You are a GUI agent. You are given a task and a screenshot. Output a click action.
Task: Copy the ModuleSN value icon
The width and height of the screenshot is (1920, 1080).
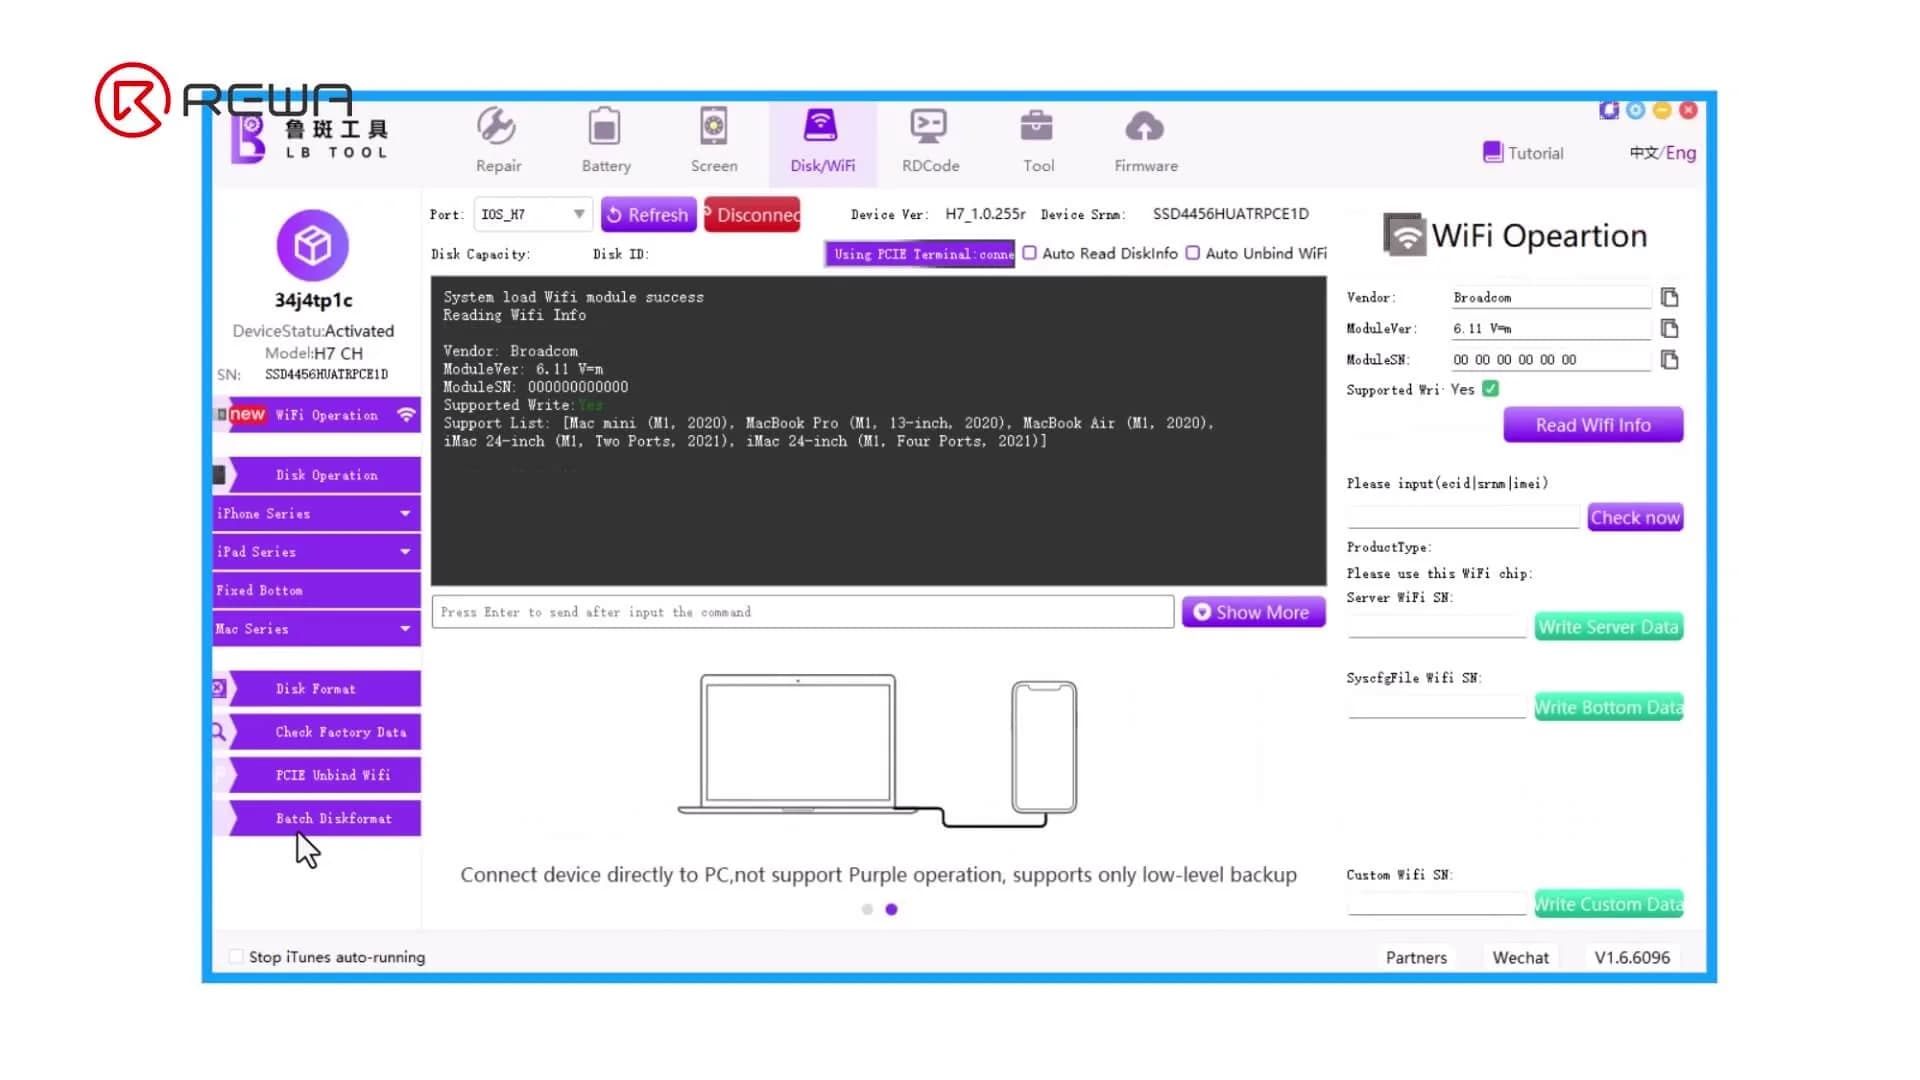[1669, 359]
